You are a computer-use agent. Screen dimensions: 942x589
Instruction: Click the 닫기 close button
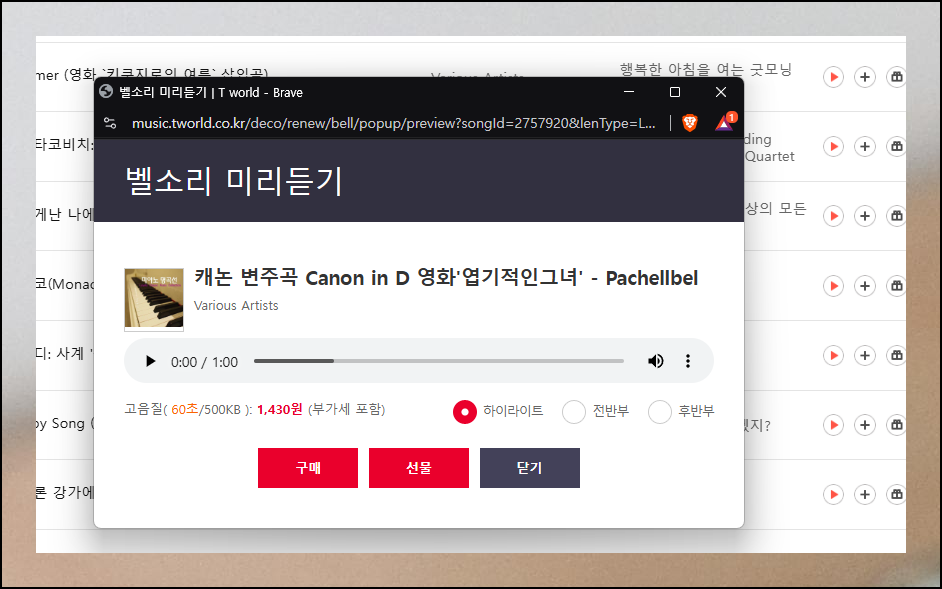[x=530, y=468]
